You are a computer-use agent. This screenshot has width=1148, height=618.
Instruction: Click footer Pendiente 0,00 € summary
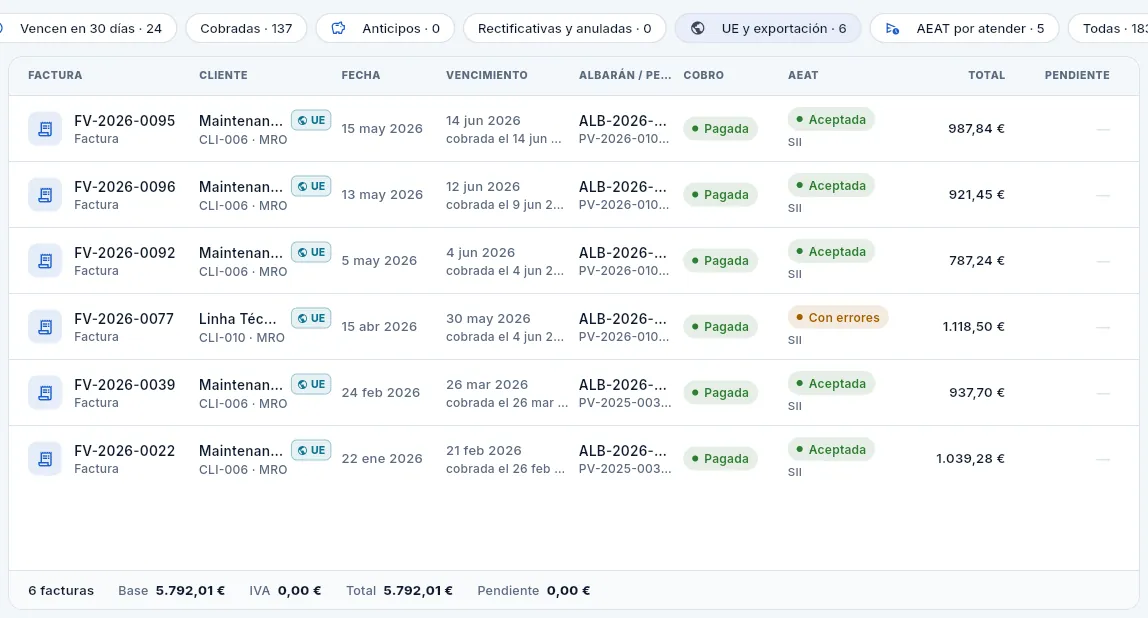pyautogui.click(x=534, y=590)
